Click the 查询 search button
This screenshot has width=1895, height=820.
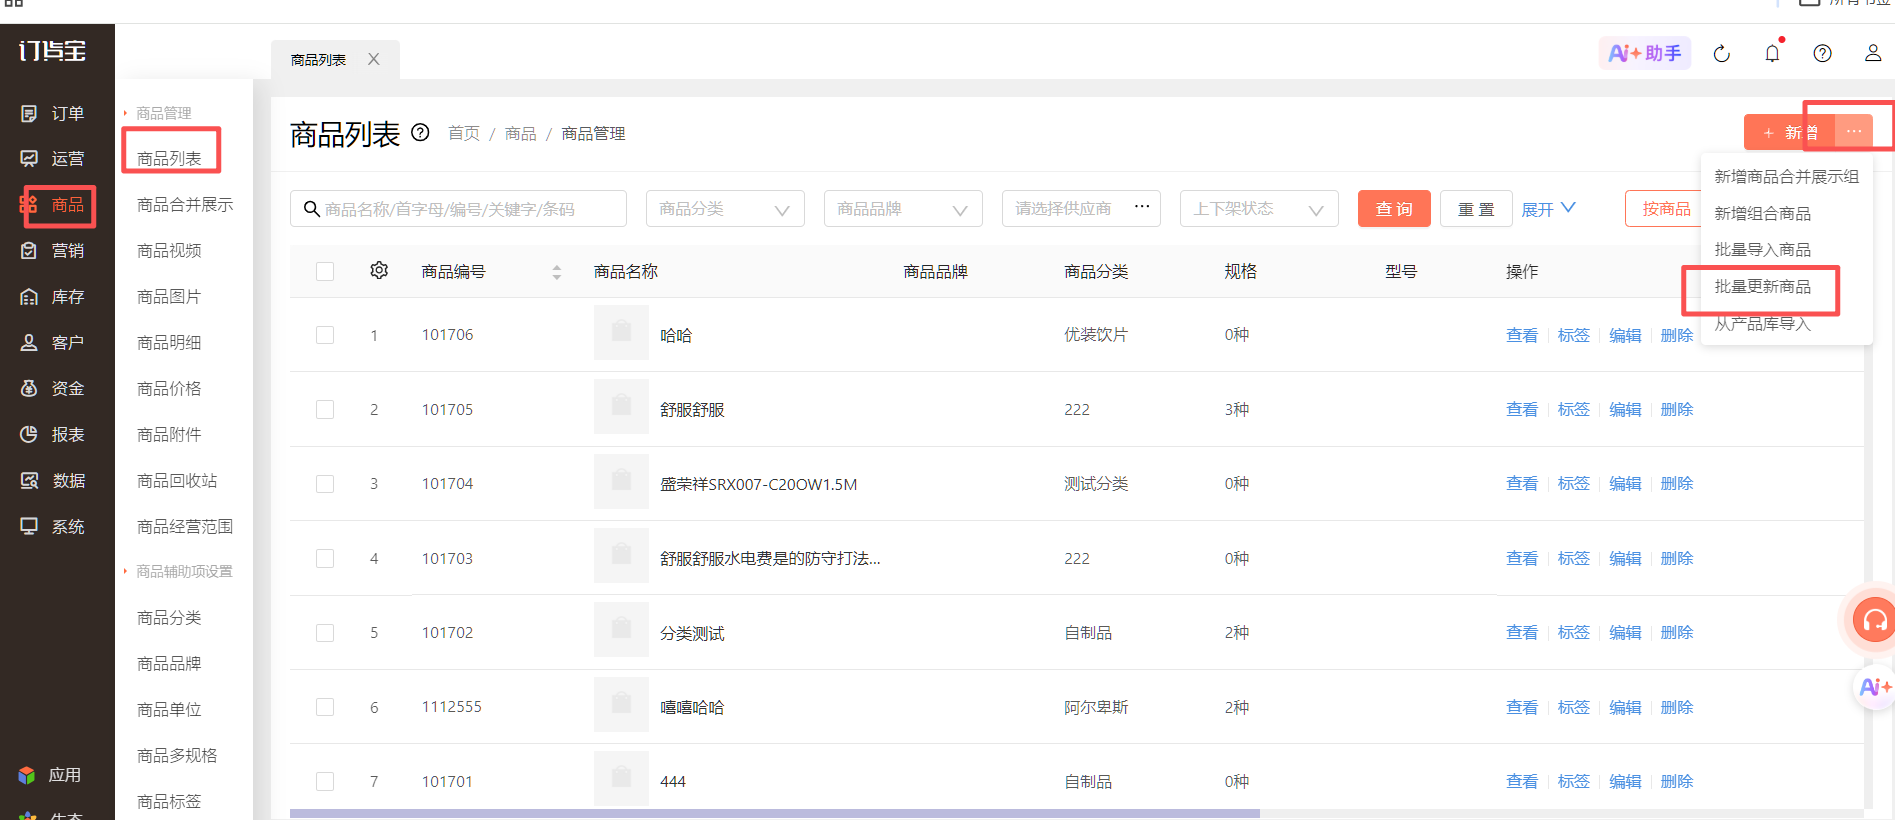(x=1394, y=209)
